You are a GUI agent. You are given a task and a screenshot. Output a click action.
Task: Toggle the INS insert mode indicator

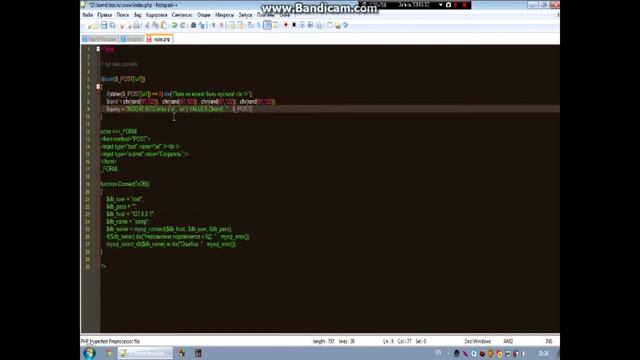pyautogui.click(x=549, y=341)
